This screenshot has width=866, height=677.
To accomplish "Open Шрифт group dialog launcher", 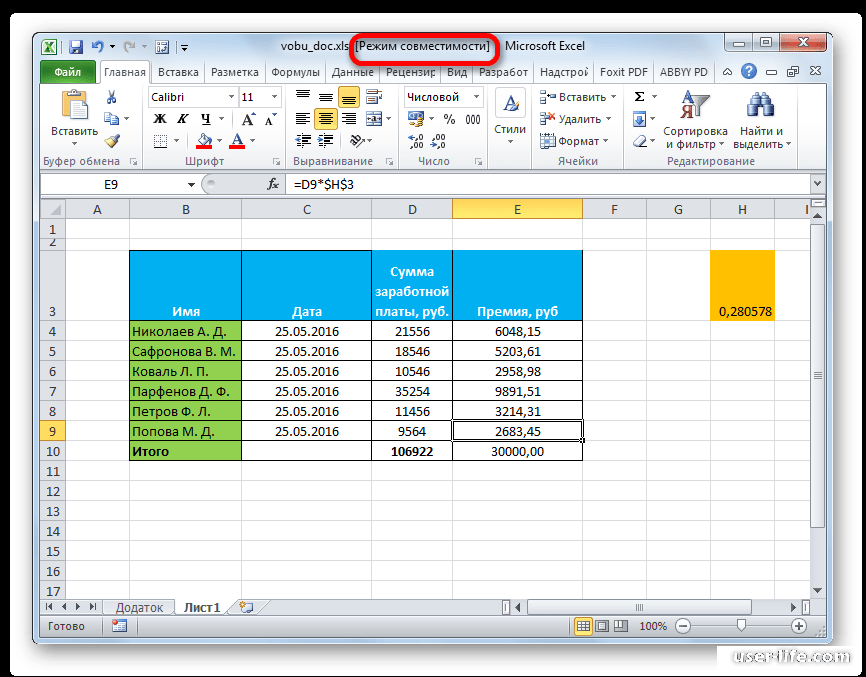I will [276, 162].
